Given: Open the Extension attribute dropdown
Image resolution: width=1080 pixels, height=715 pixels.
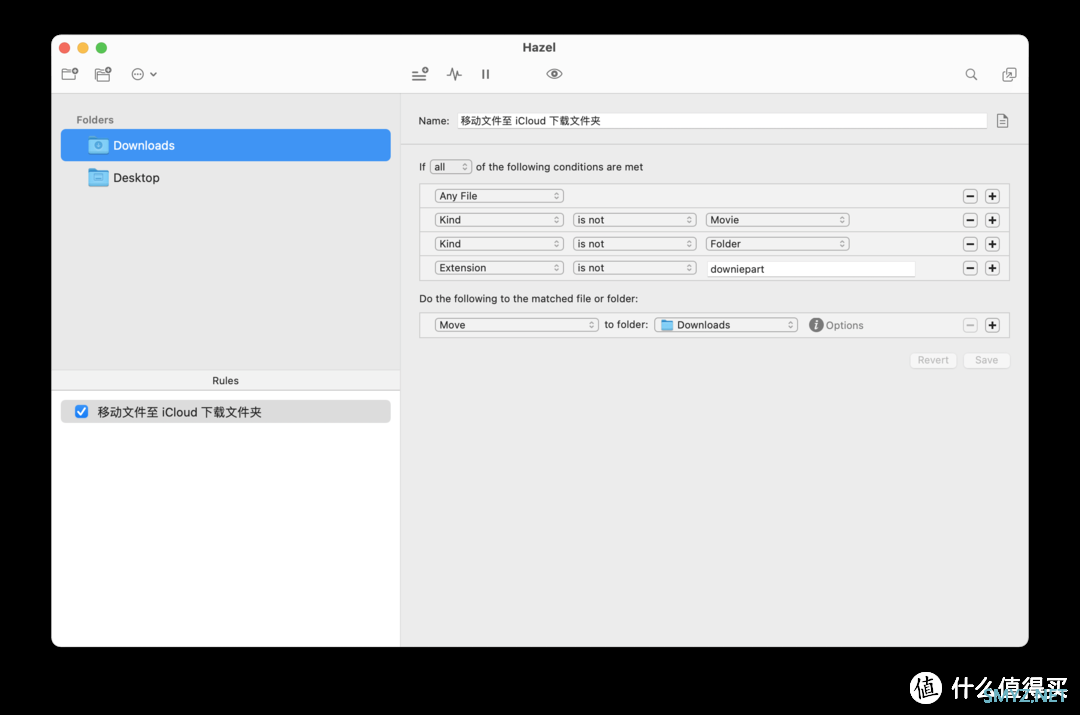Looking at the screenshot, I should pos(499,268).
